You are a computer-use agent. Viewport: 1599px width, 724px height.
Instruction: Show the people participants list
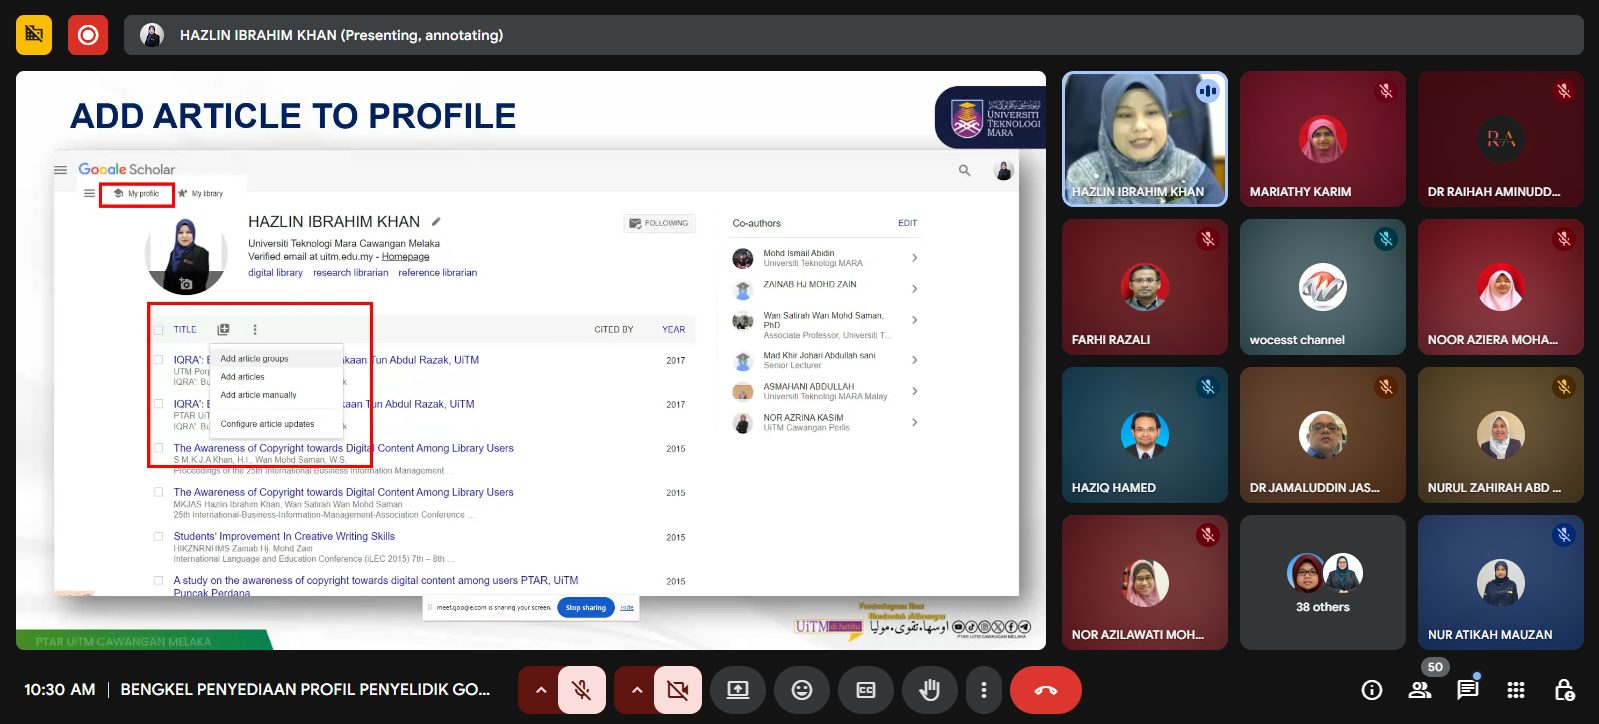1419,690
